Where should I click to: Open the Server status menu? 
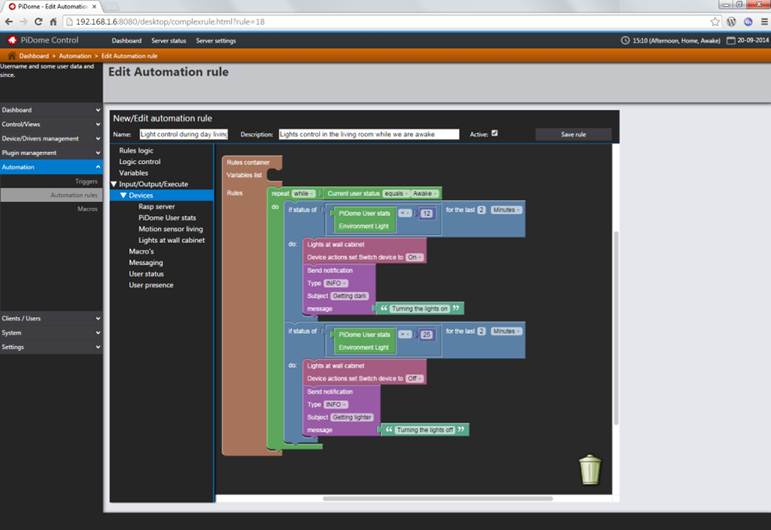[168, 41]
